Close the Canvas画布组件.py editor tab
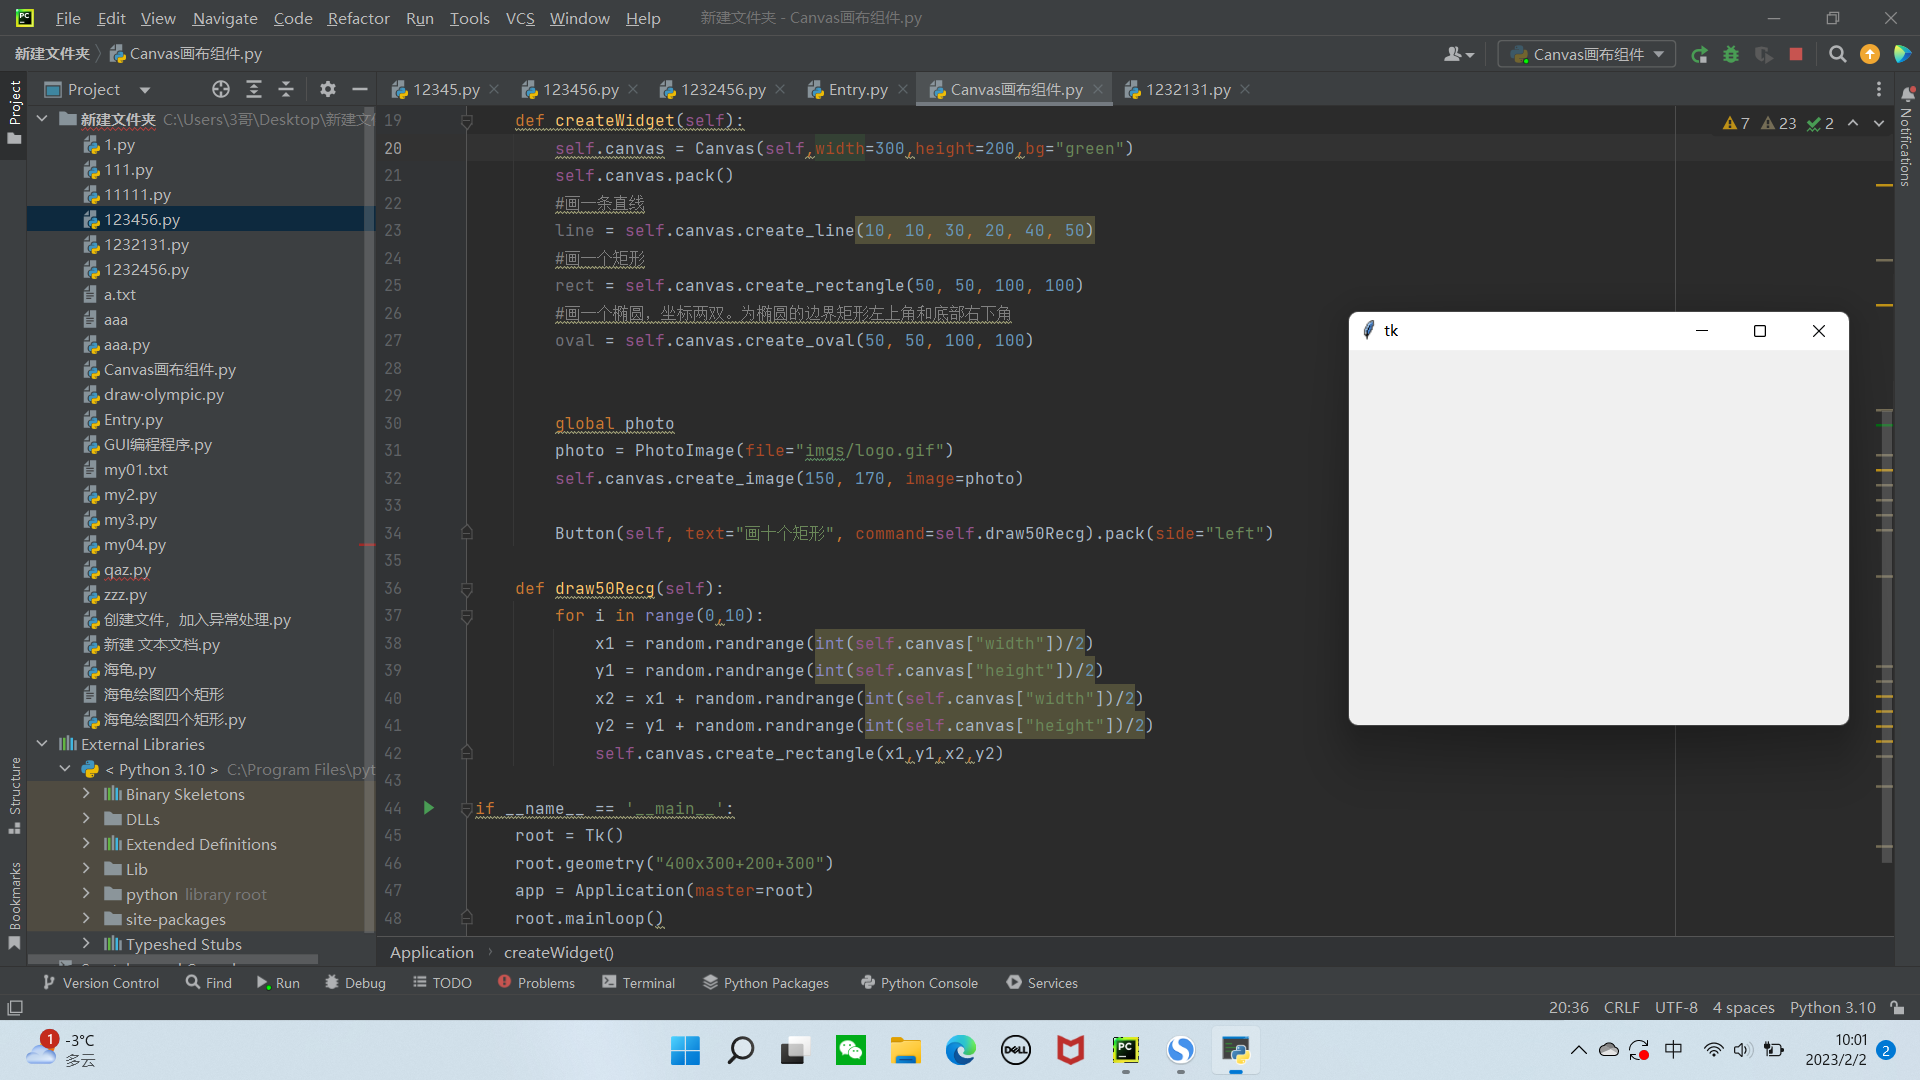Image resolution: width=1920 pixels, height=1080 pixels. tap(1098, 90)
